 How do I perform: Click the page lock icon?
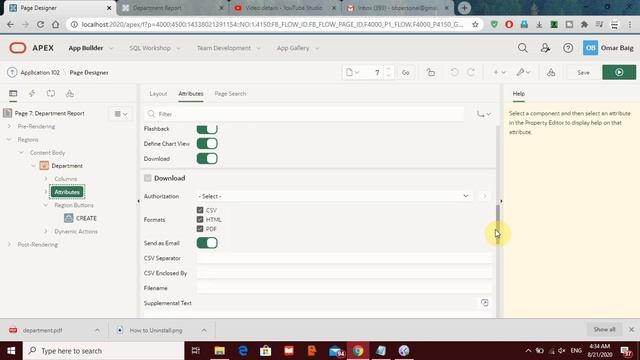[431, 72]
